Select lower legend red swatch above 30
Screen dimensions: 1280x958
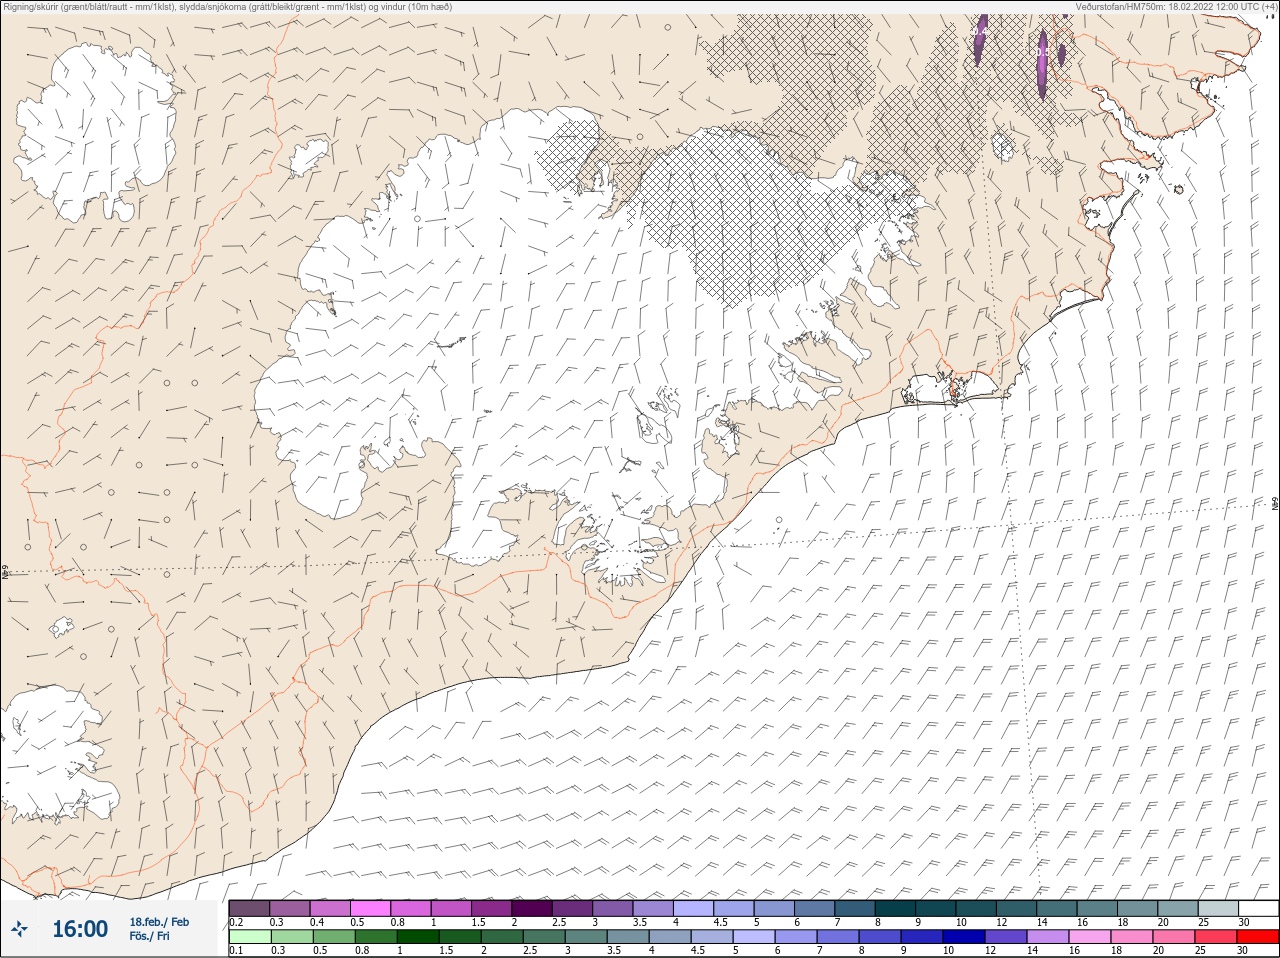click(1258, 937)
